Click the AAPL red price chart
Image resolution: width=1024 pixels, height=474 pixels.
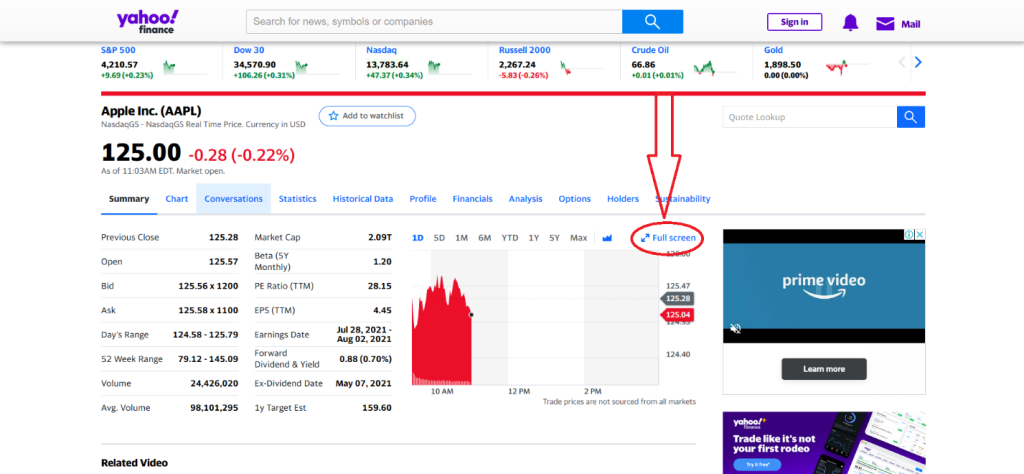coord(441,330)
